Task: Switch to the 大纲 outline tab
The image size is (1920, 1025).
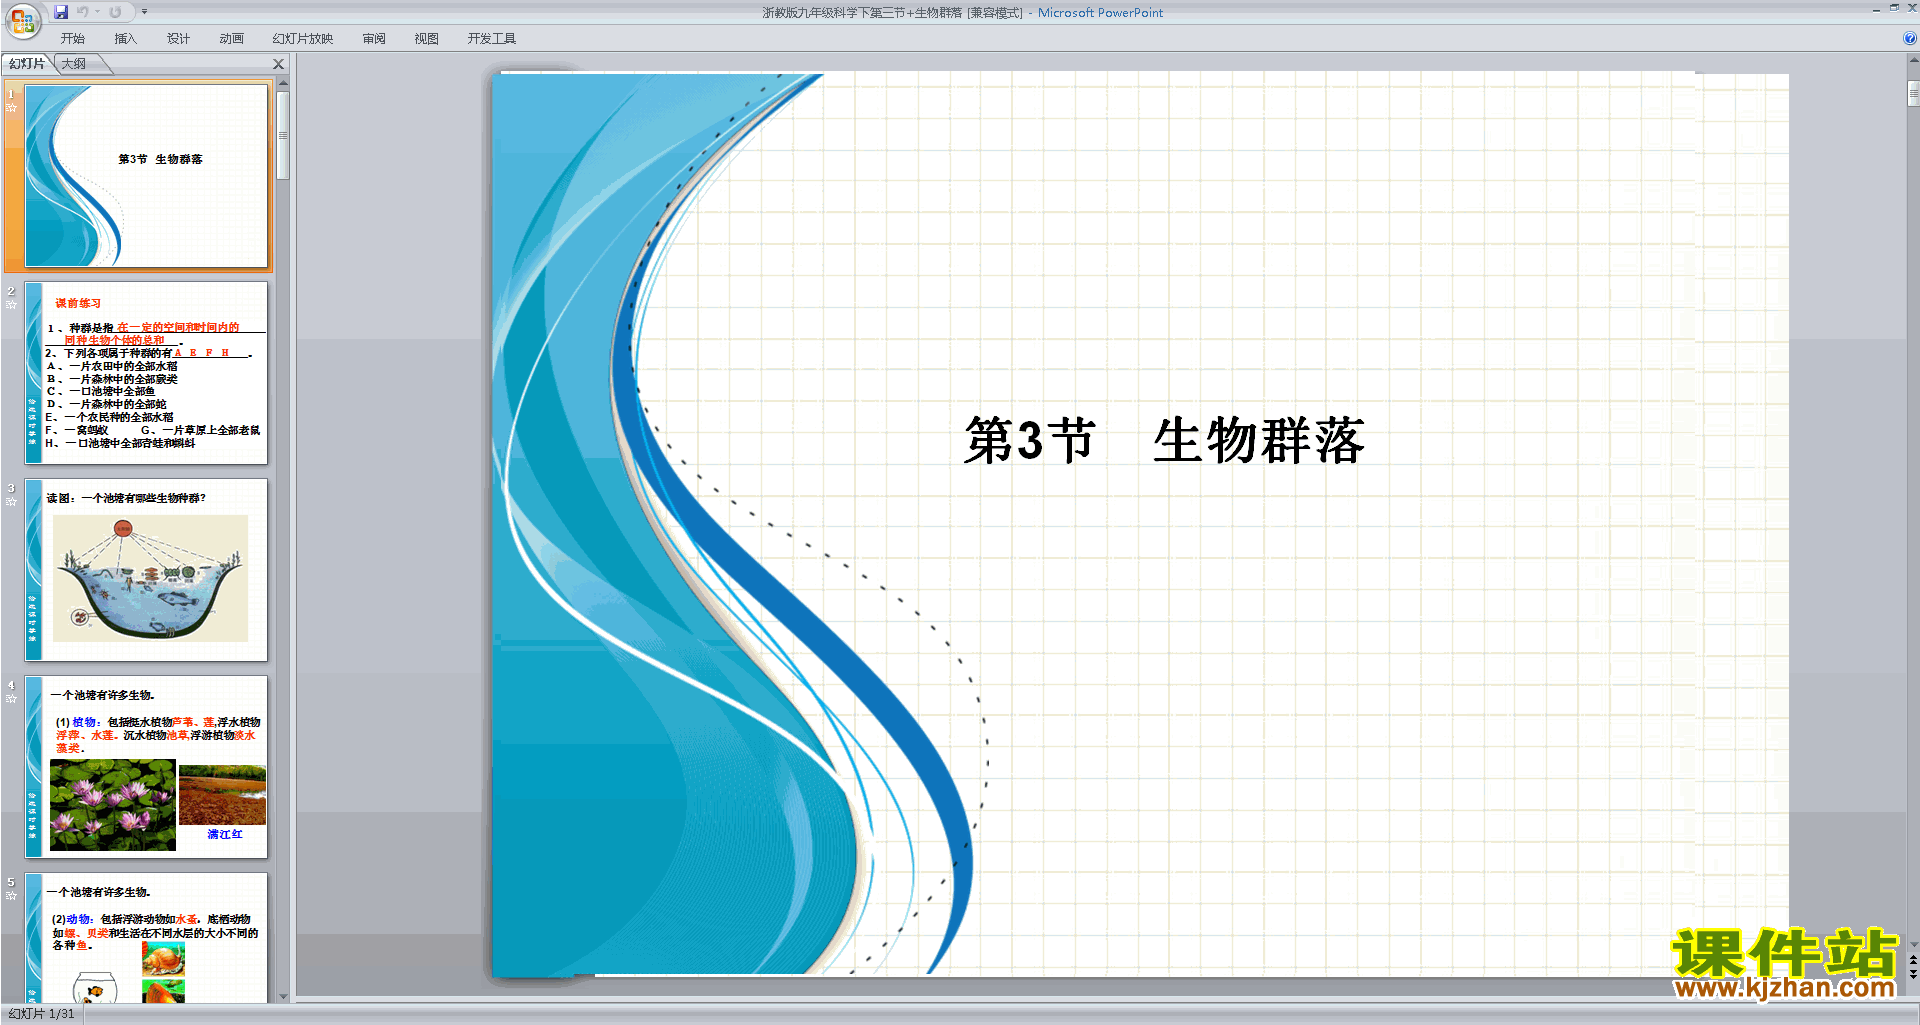Action: point(74,64)
